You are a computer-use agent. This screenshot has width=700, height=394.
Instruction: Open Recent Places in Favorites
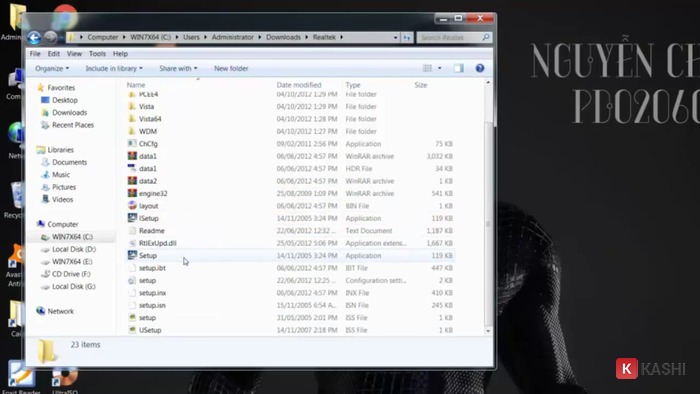point(73,125)
